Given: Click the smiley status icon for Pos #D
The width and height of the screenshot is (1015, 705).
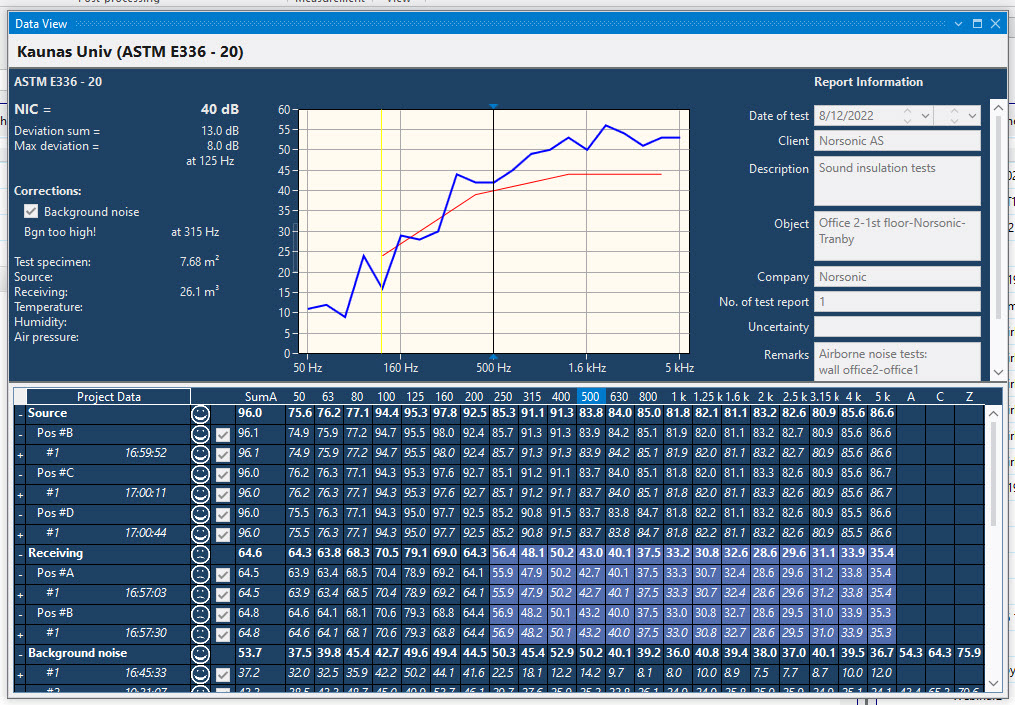Looking at the screenshot, I should coord(200,513).
